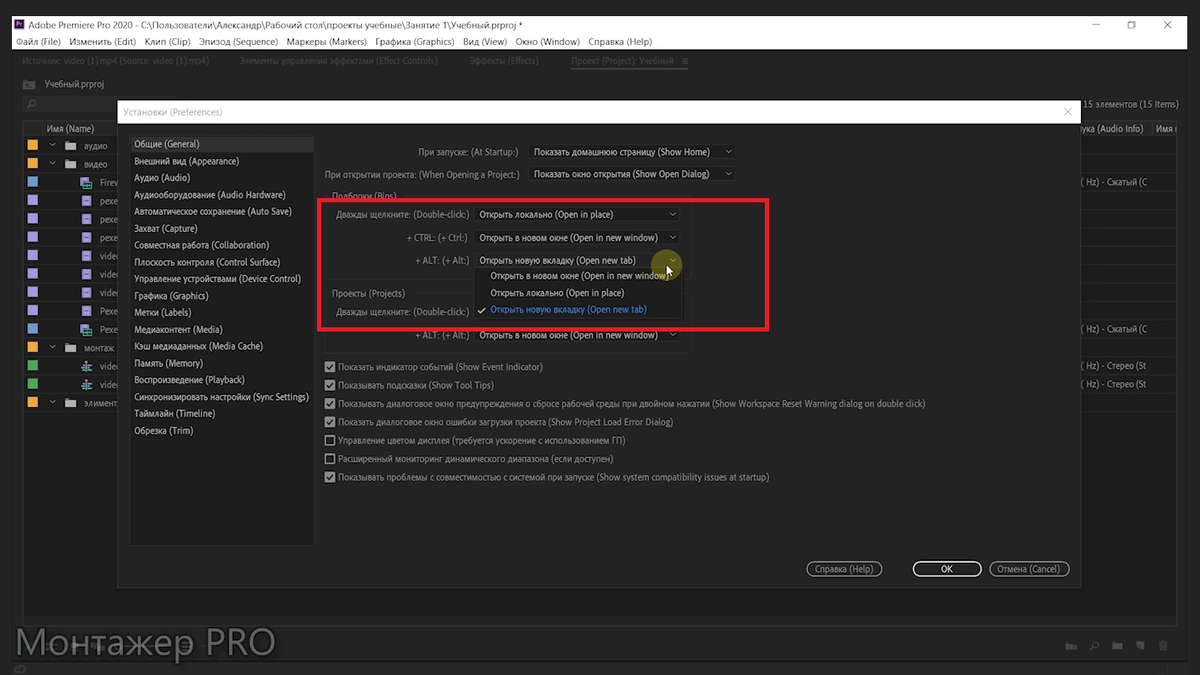Choose Открыть в новом окне in the open dropdown list
This screenshot has width=1200, height=675.
578,275
